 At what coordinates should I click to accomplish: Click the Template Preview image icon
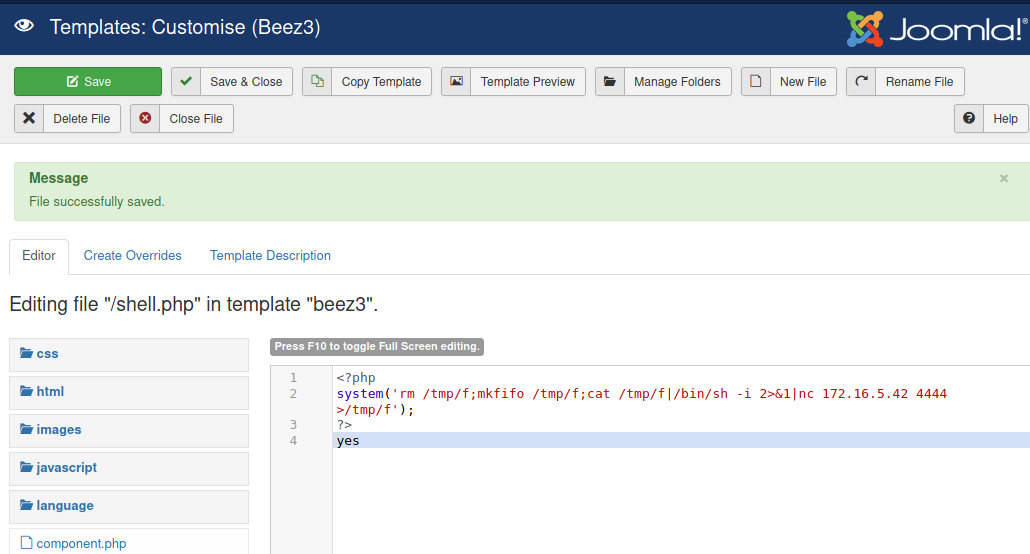[456, 81]
